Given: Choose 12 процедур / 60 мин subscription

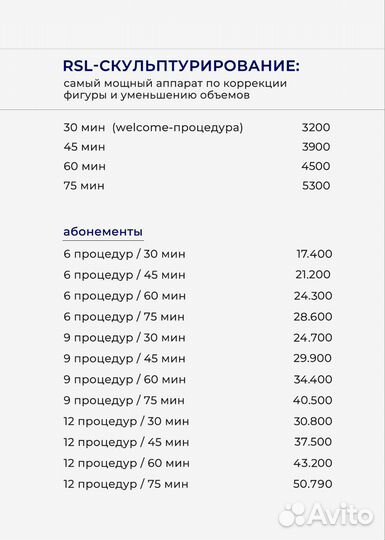Looking at the screenshot, I should (x=198, y=463).
